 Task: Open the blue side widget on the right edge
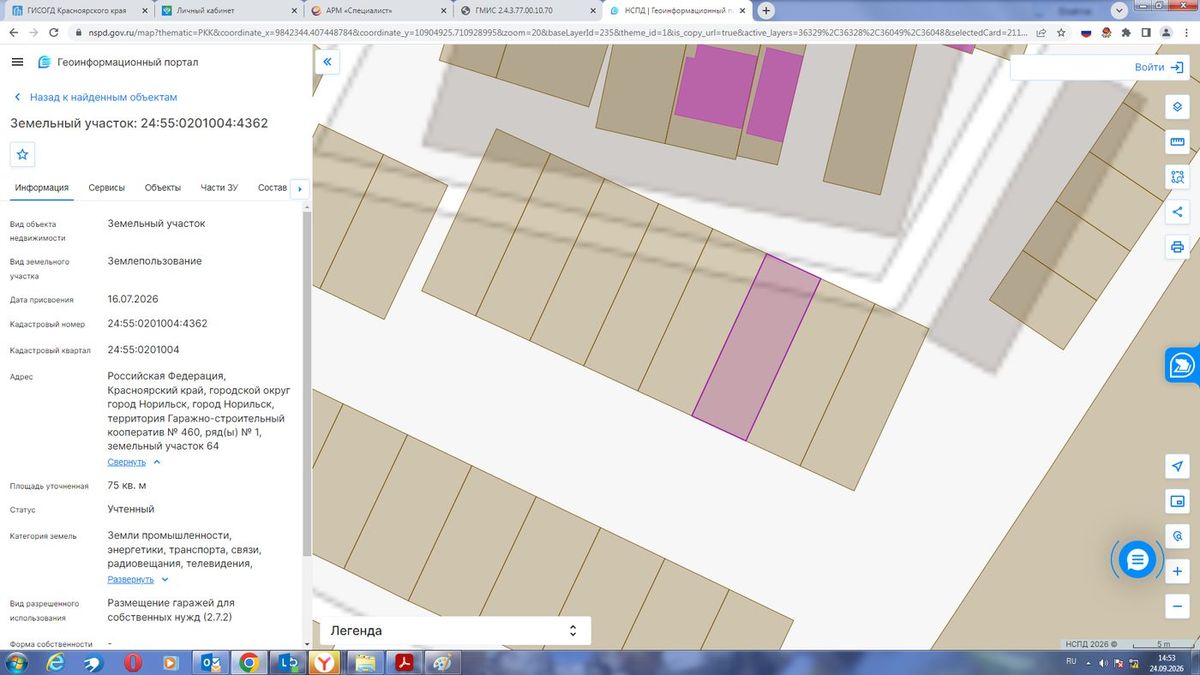pos(1182,365)
